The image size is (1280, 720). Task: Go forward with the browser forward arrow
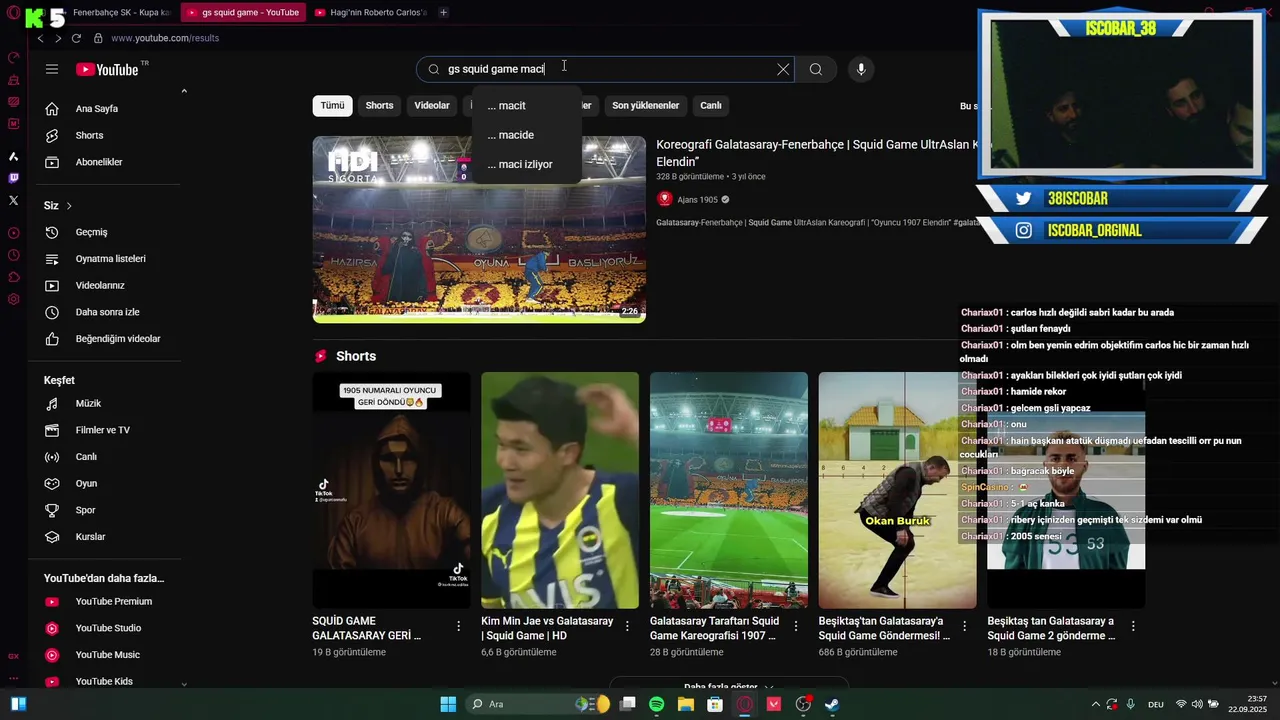point(58,38)
